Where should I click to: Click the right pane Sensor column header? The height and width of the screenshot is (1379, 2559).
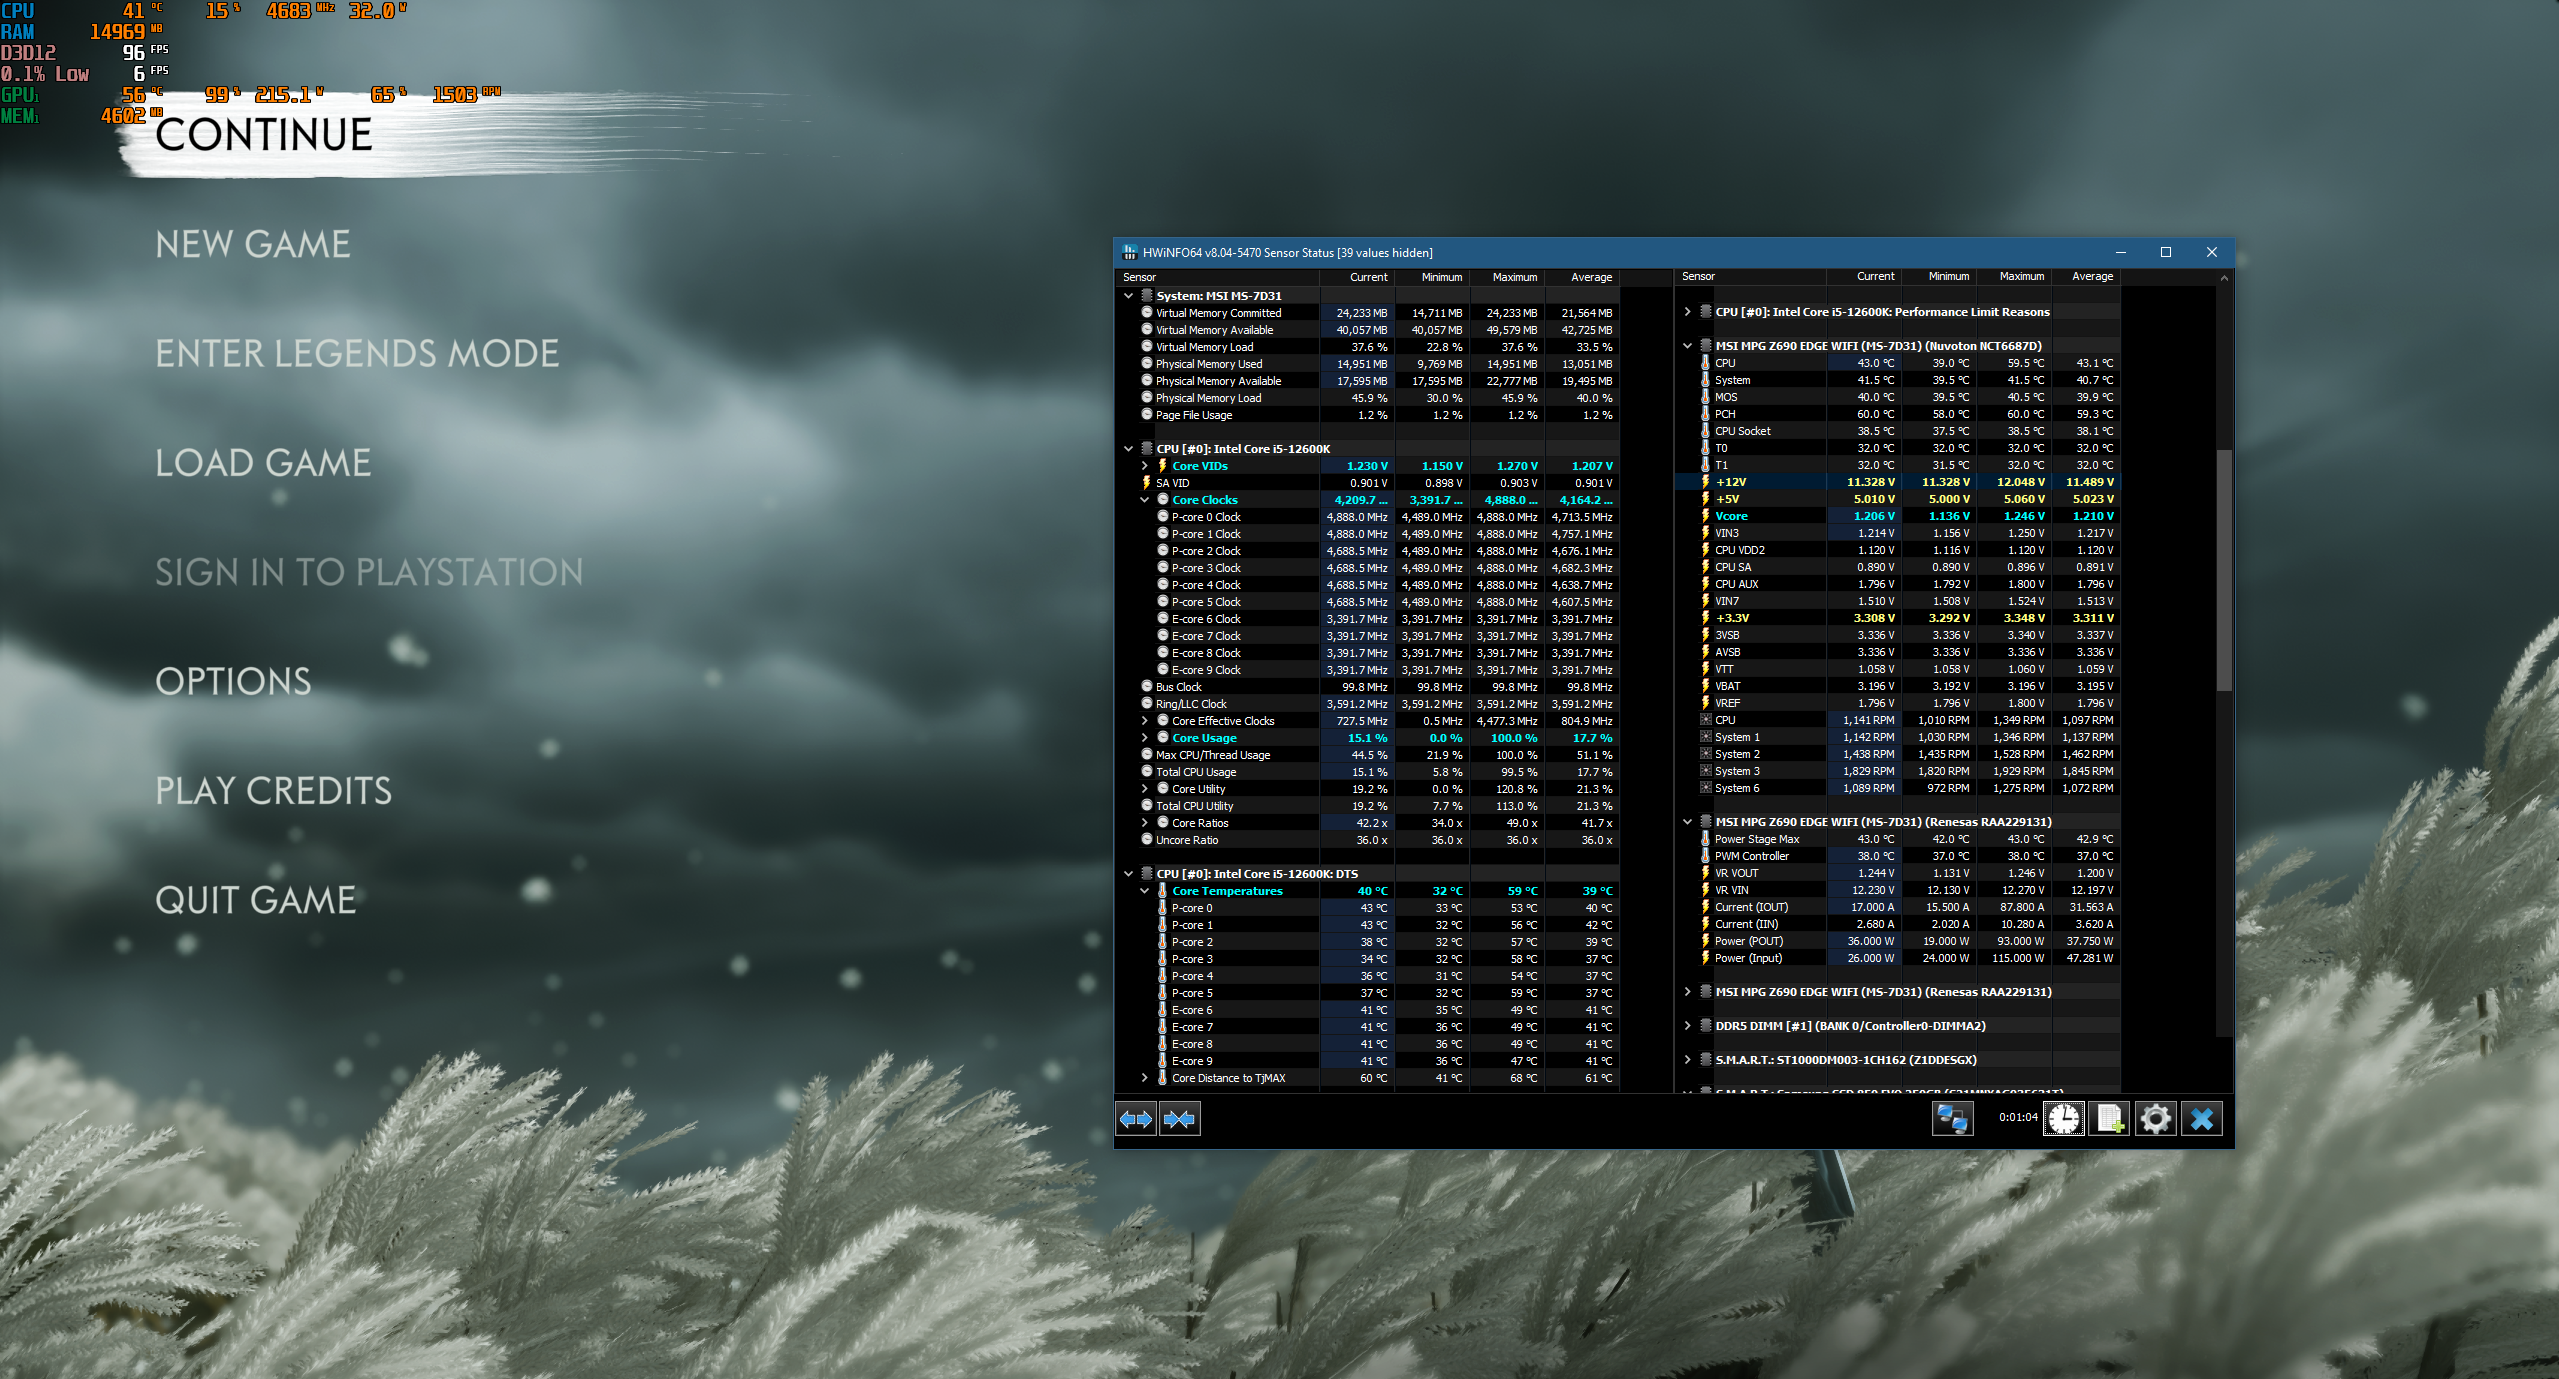1750,276
